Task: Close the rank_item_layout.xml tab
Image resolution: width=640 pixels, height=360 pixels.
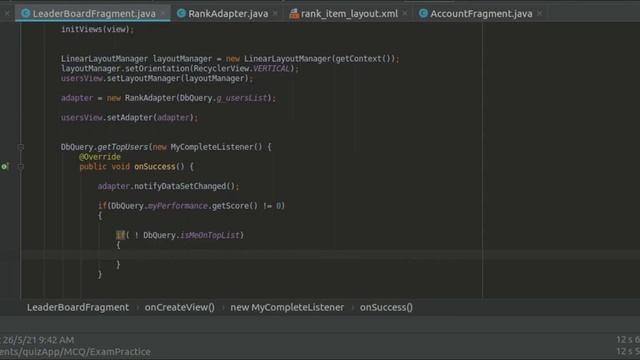Action: tap(405, 13)
